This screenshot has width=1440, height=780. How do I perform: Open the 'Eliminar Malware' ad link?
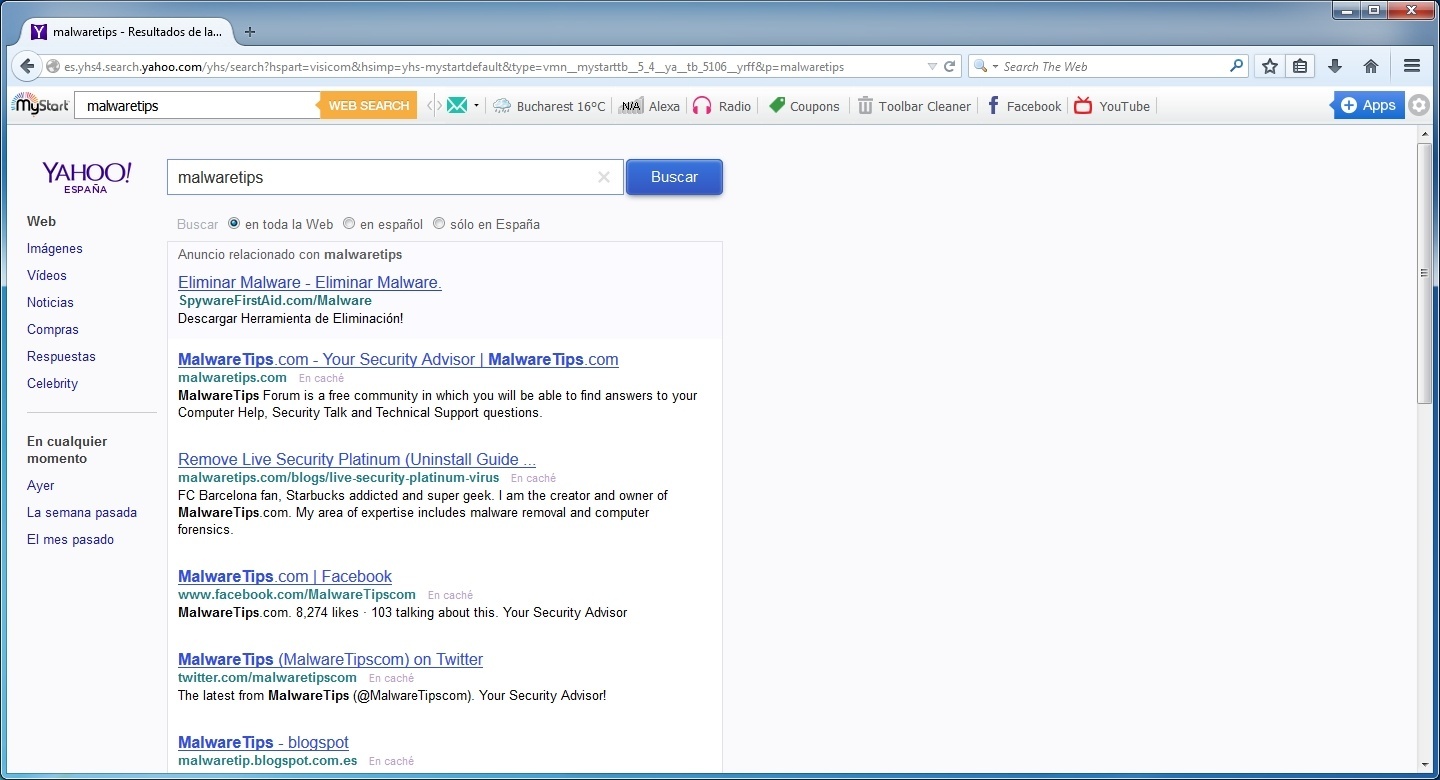(x=310, y=282)
